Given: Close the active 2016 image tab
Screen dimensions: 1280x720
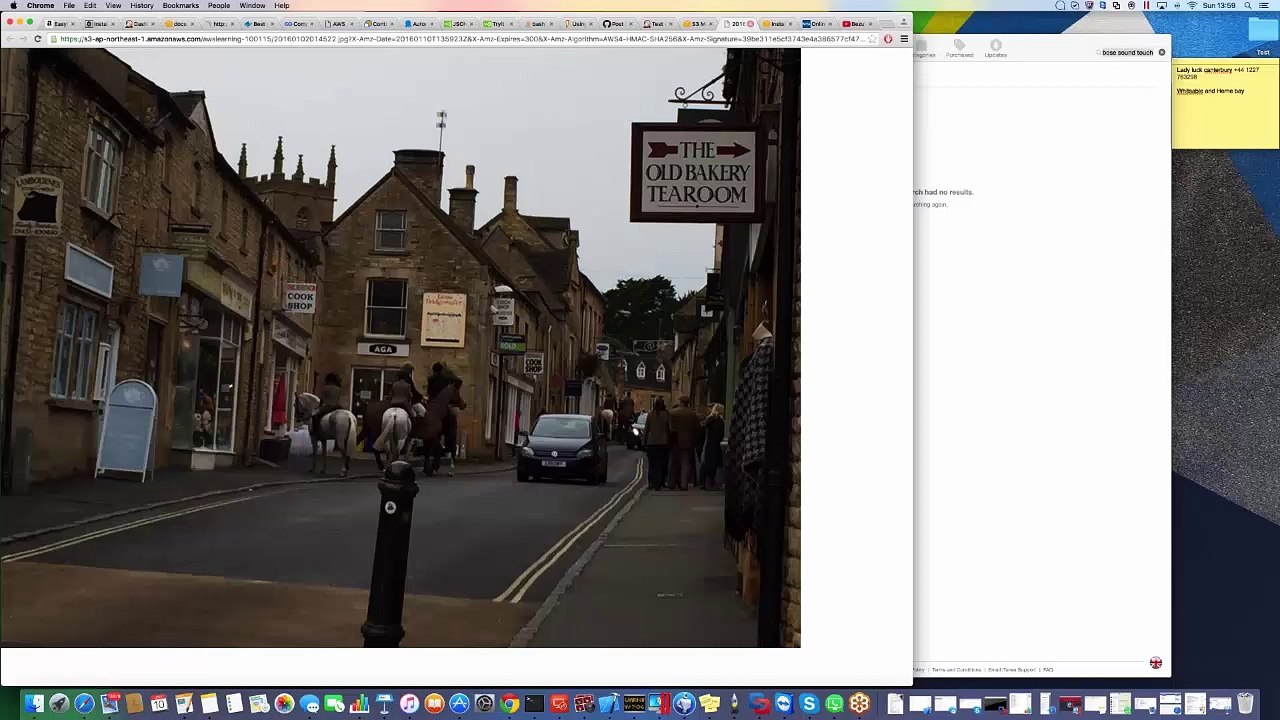Looking at the screenshot, I should point(750,24).
